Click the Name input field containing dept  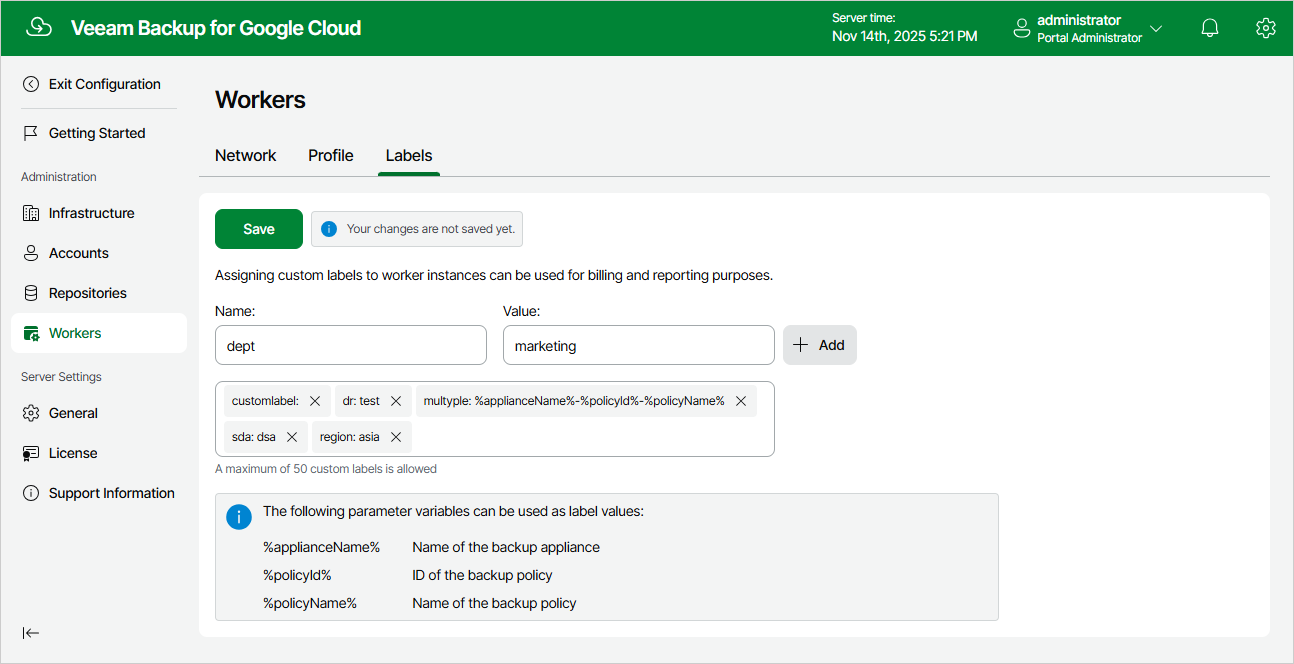click(351, 345)
